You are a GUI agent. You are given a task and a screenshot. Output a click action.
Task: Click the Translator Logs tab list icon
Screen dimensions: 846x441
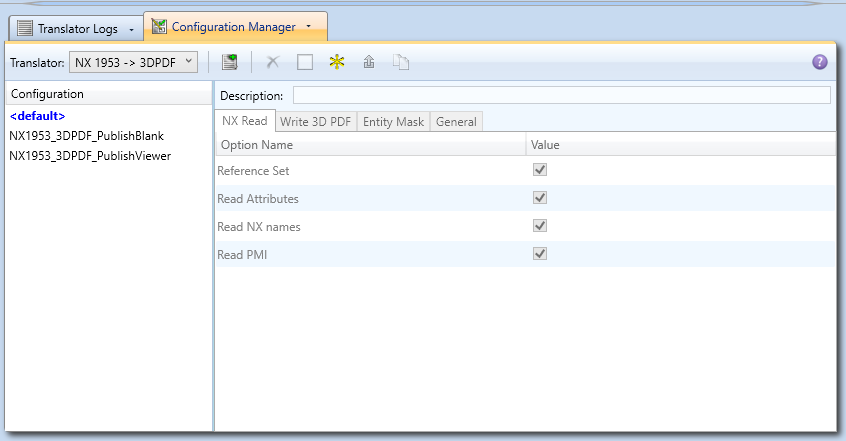click(x=25, y=28)
